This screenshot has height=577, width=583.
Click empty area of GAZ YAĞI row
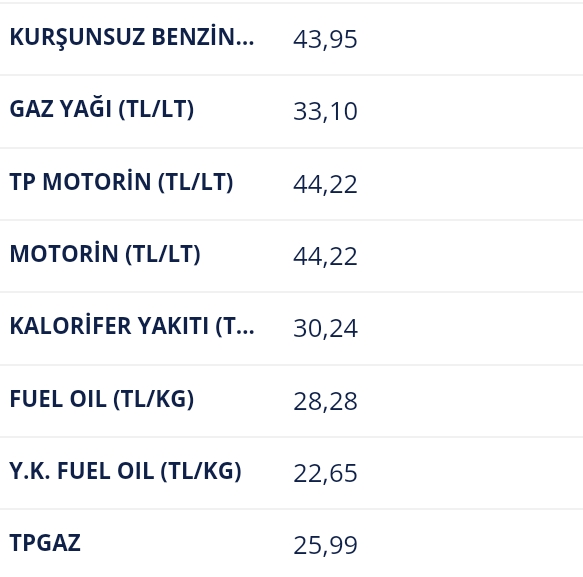click(468, 112)
